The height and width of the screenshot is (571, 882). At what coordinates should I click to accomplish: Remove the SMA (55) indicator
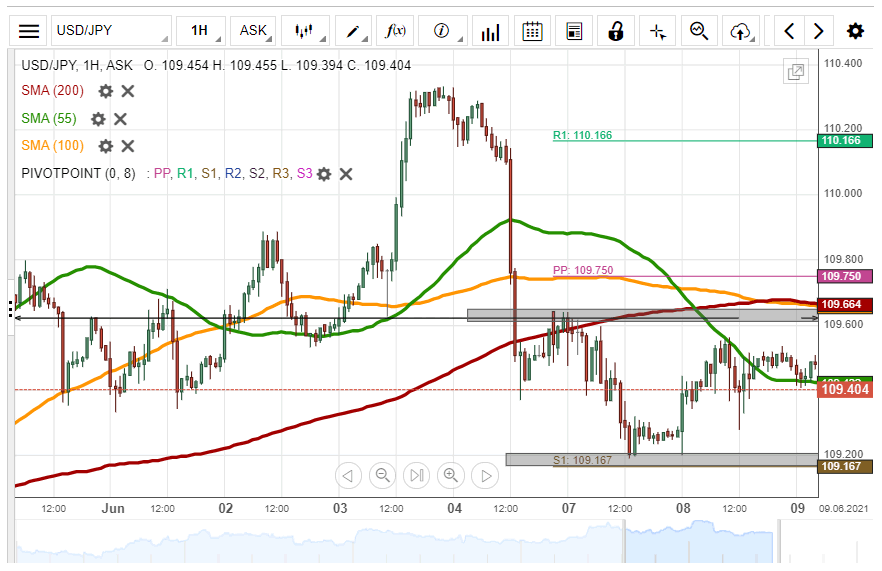(x=120, y=119)
